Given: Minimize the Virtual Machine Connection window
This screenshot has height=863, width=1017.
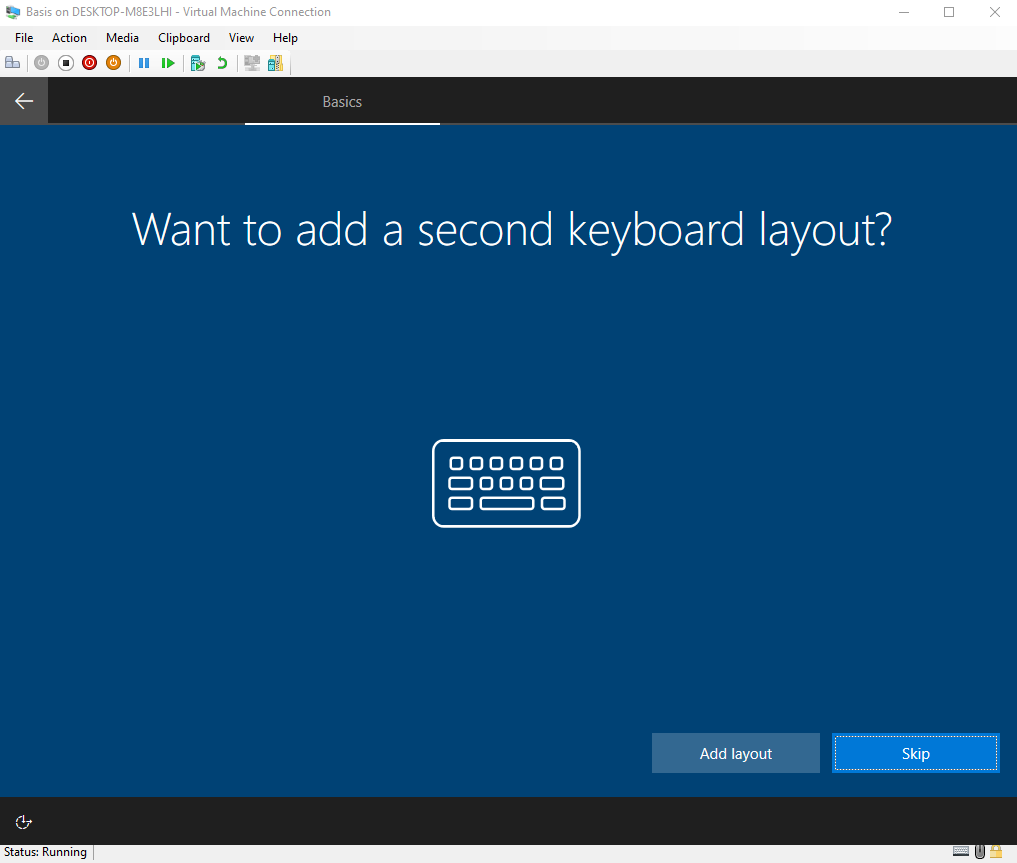Looking at the screenshot, I should pos(904,12).
